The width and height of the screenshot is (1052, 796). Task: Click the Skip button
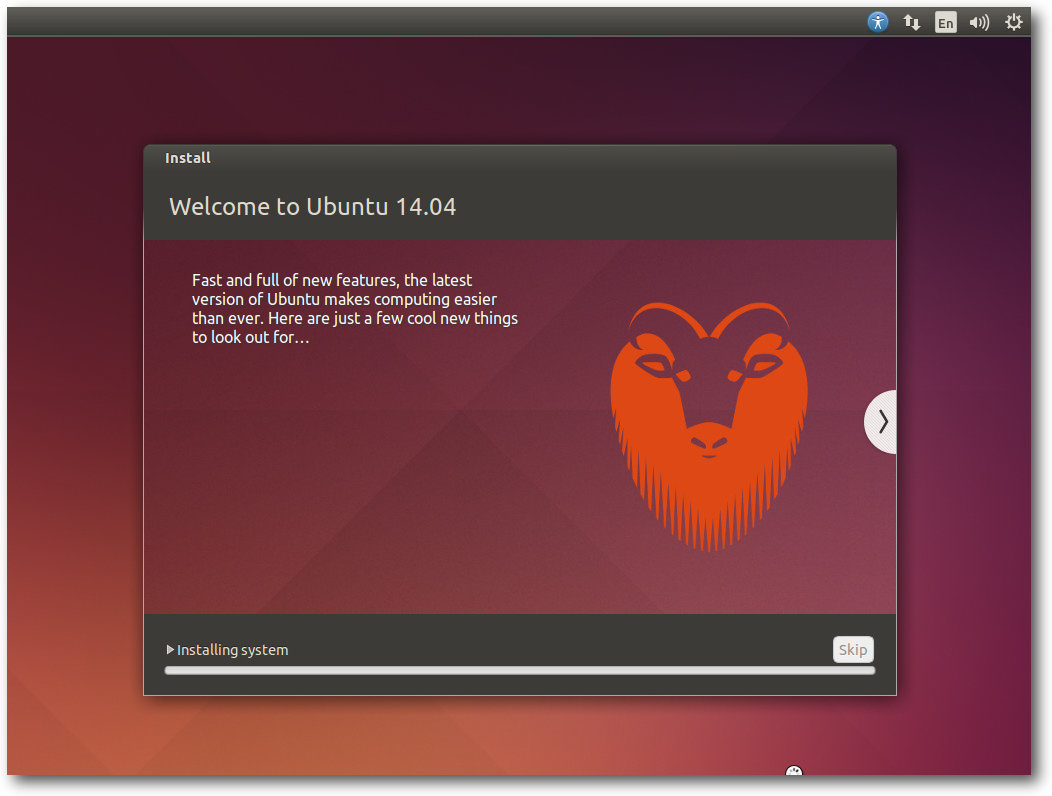coord(853,649)
